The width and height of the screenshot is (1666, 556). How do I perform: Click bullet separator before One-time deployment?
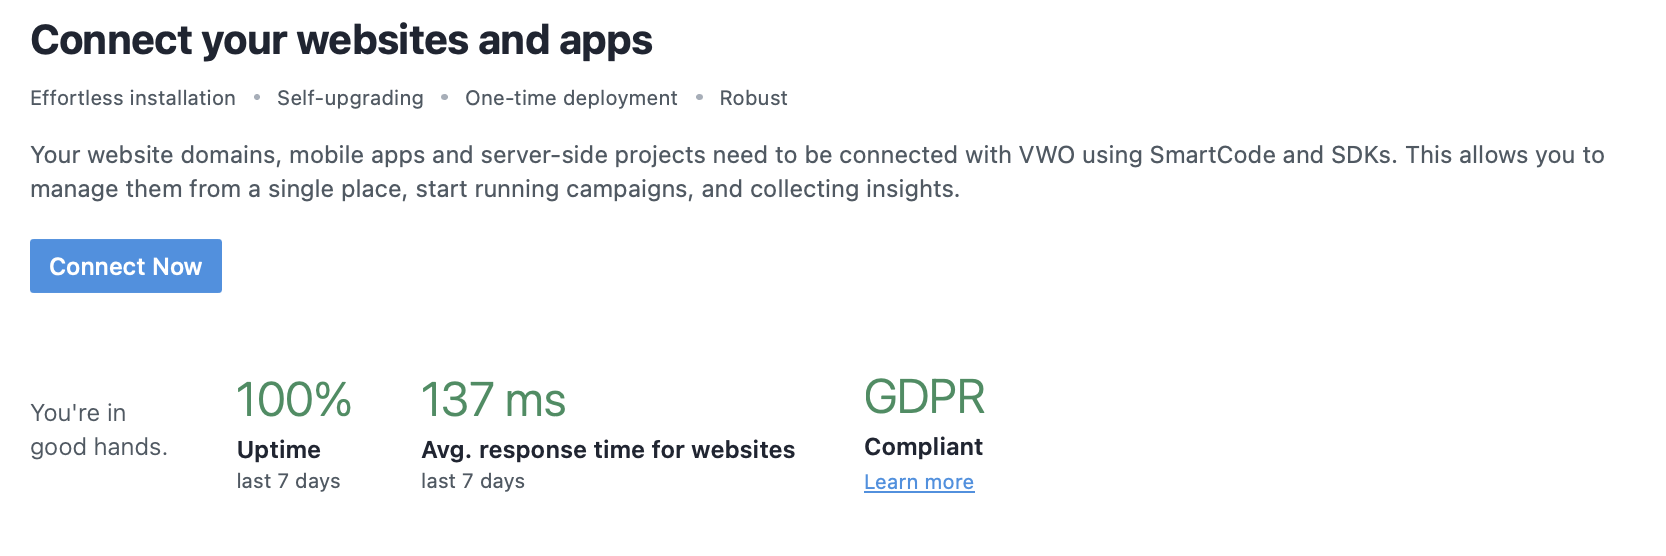click(444, 97)
